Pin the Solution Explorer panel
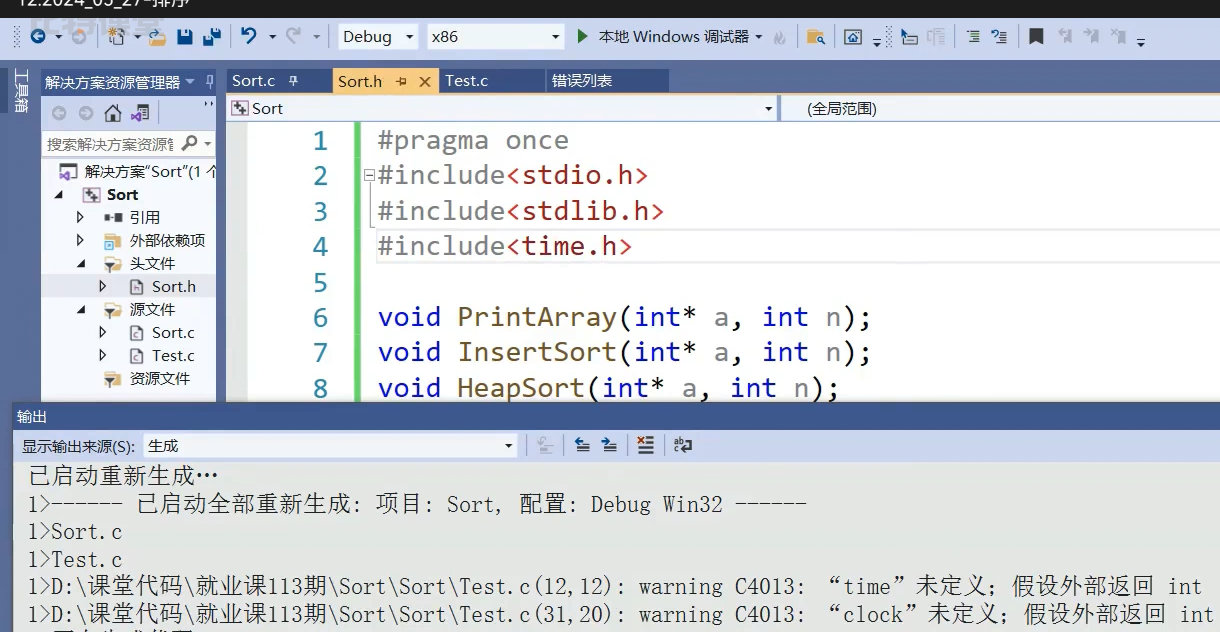Viewport: 1220px width, 632px height. click(x=209, y=81)
